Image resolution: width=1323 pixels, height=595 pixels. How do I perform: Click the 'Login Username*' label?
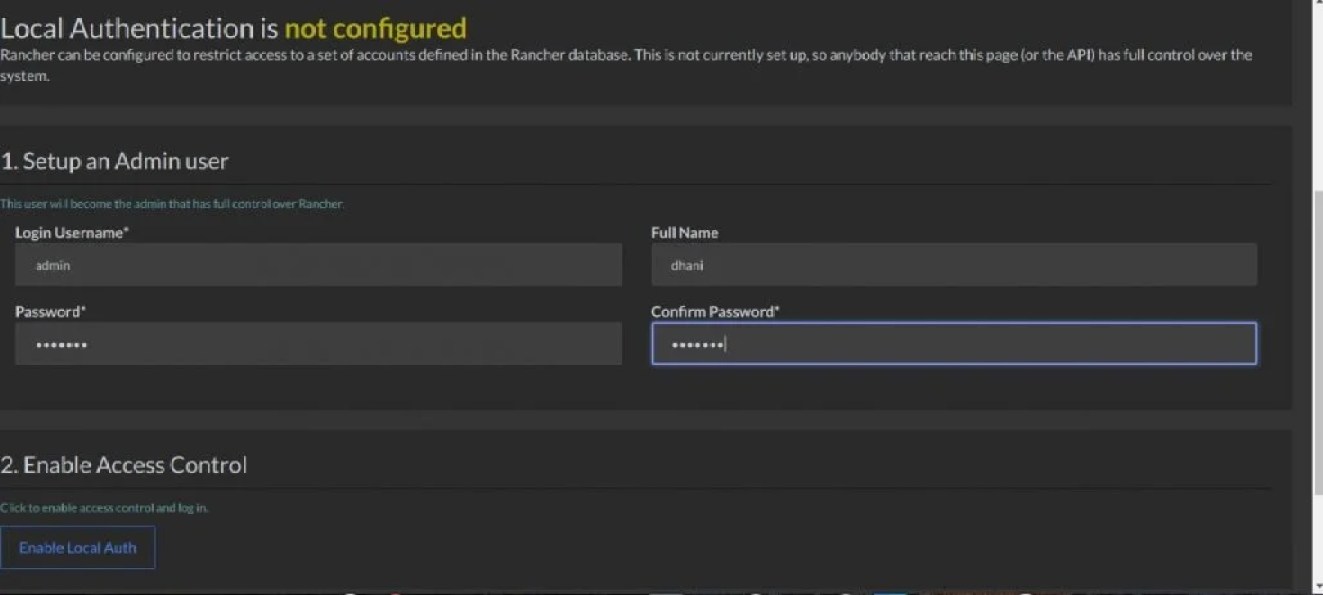(72, 233)
